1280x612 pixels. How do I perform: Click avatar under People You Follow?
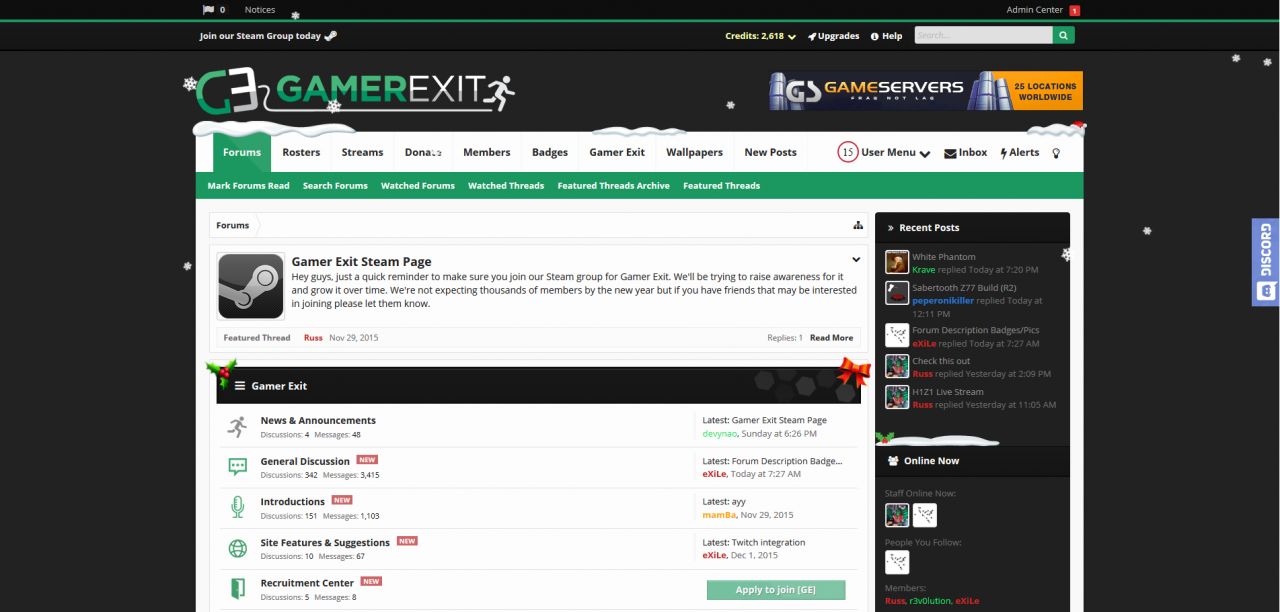(x=897, y=562)
